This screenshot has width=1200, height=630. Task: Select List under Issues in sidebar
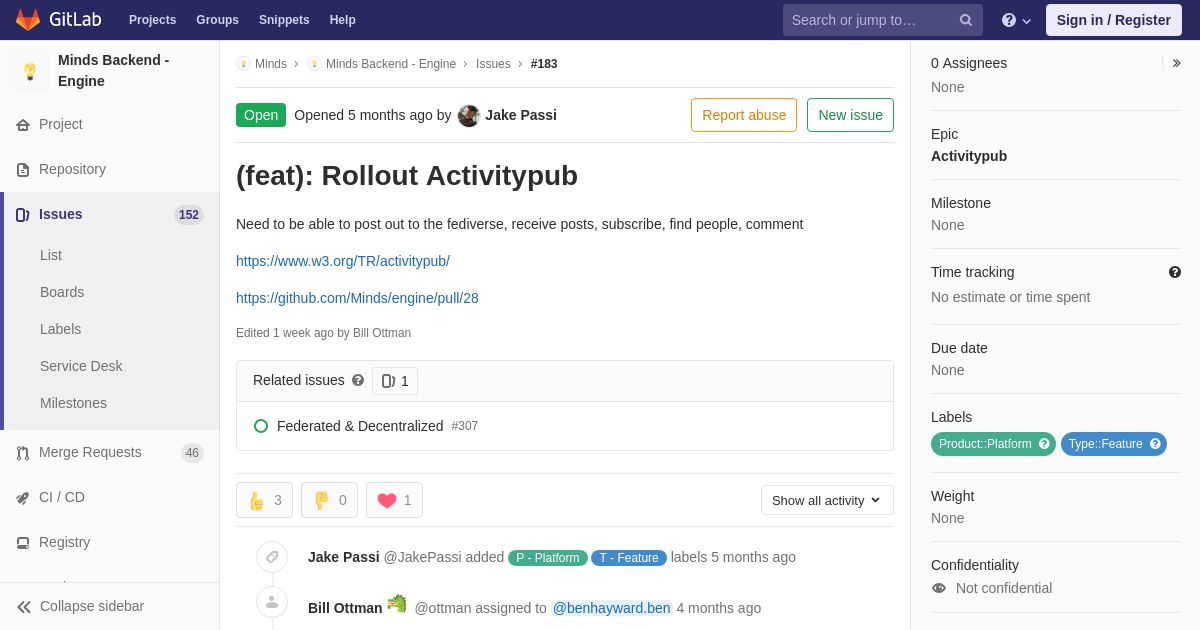51,255
